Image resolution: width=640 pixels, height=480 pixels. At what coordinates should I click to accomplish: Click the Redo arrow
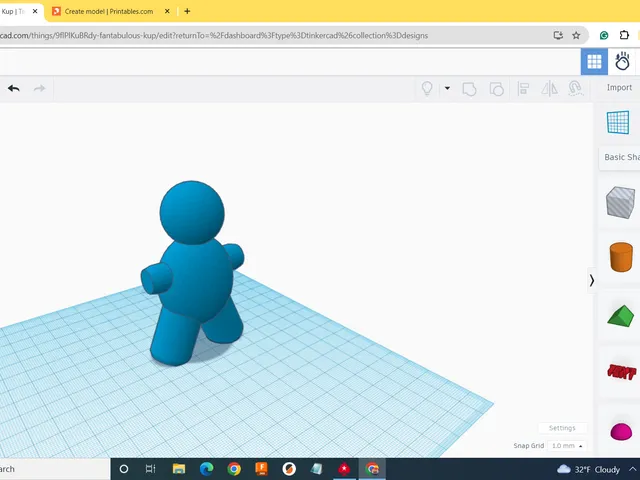(39, 88)
